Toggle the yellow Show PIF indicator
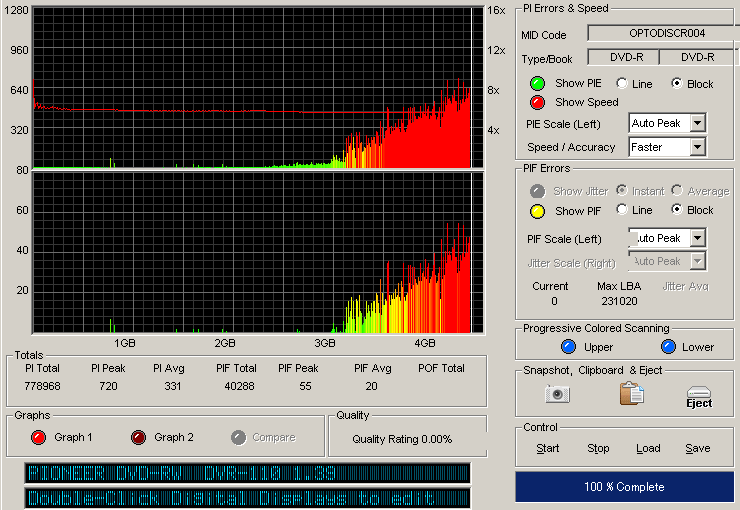 point(537,211)
